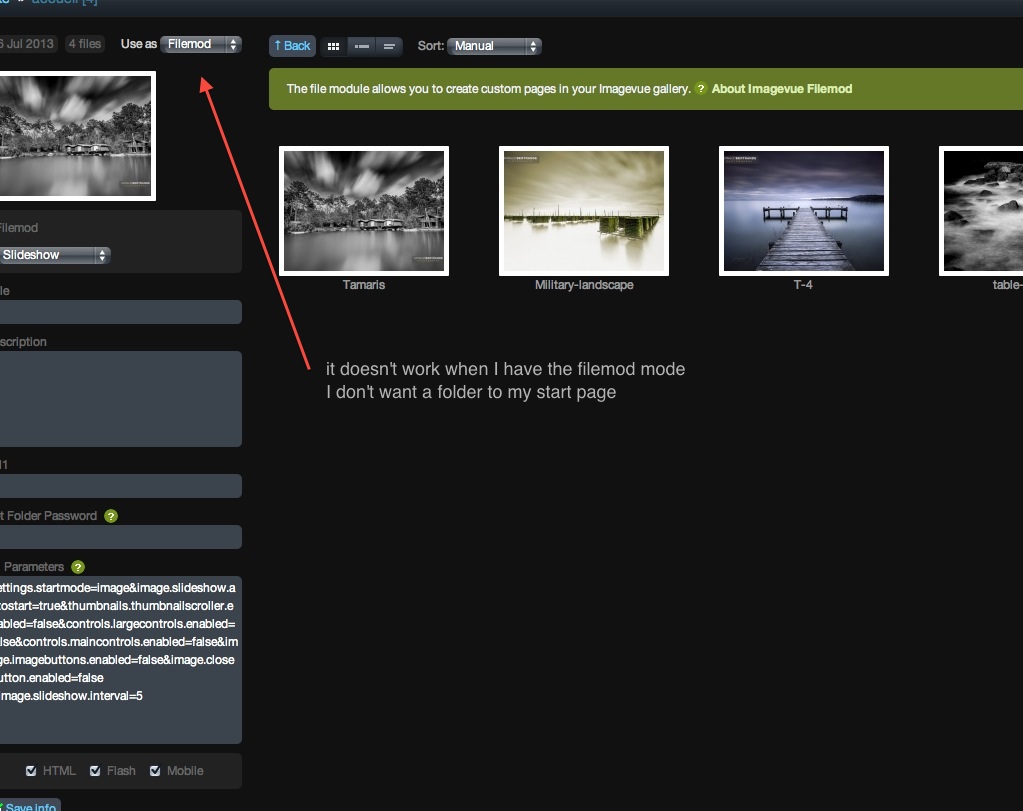Click into the Parameters text area
1023x811 pixels.
(x=120, y=660)
